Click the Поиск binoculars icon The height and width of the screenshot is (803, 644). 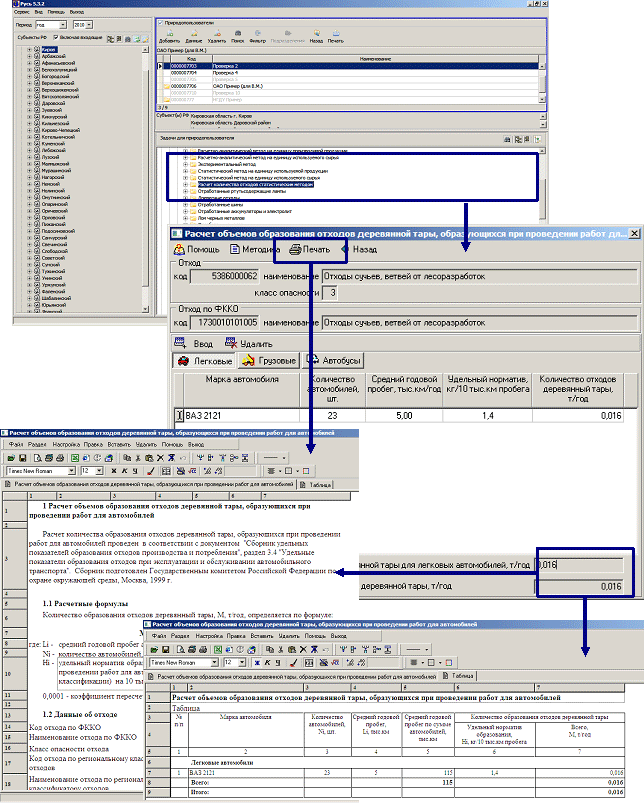tap(237, 35)
